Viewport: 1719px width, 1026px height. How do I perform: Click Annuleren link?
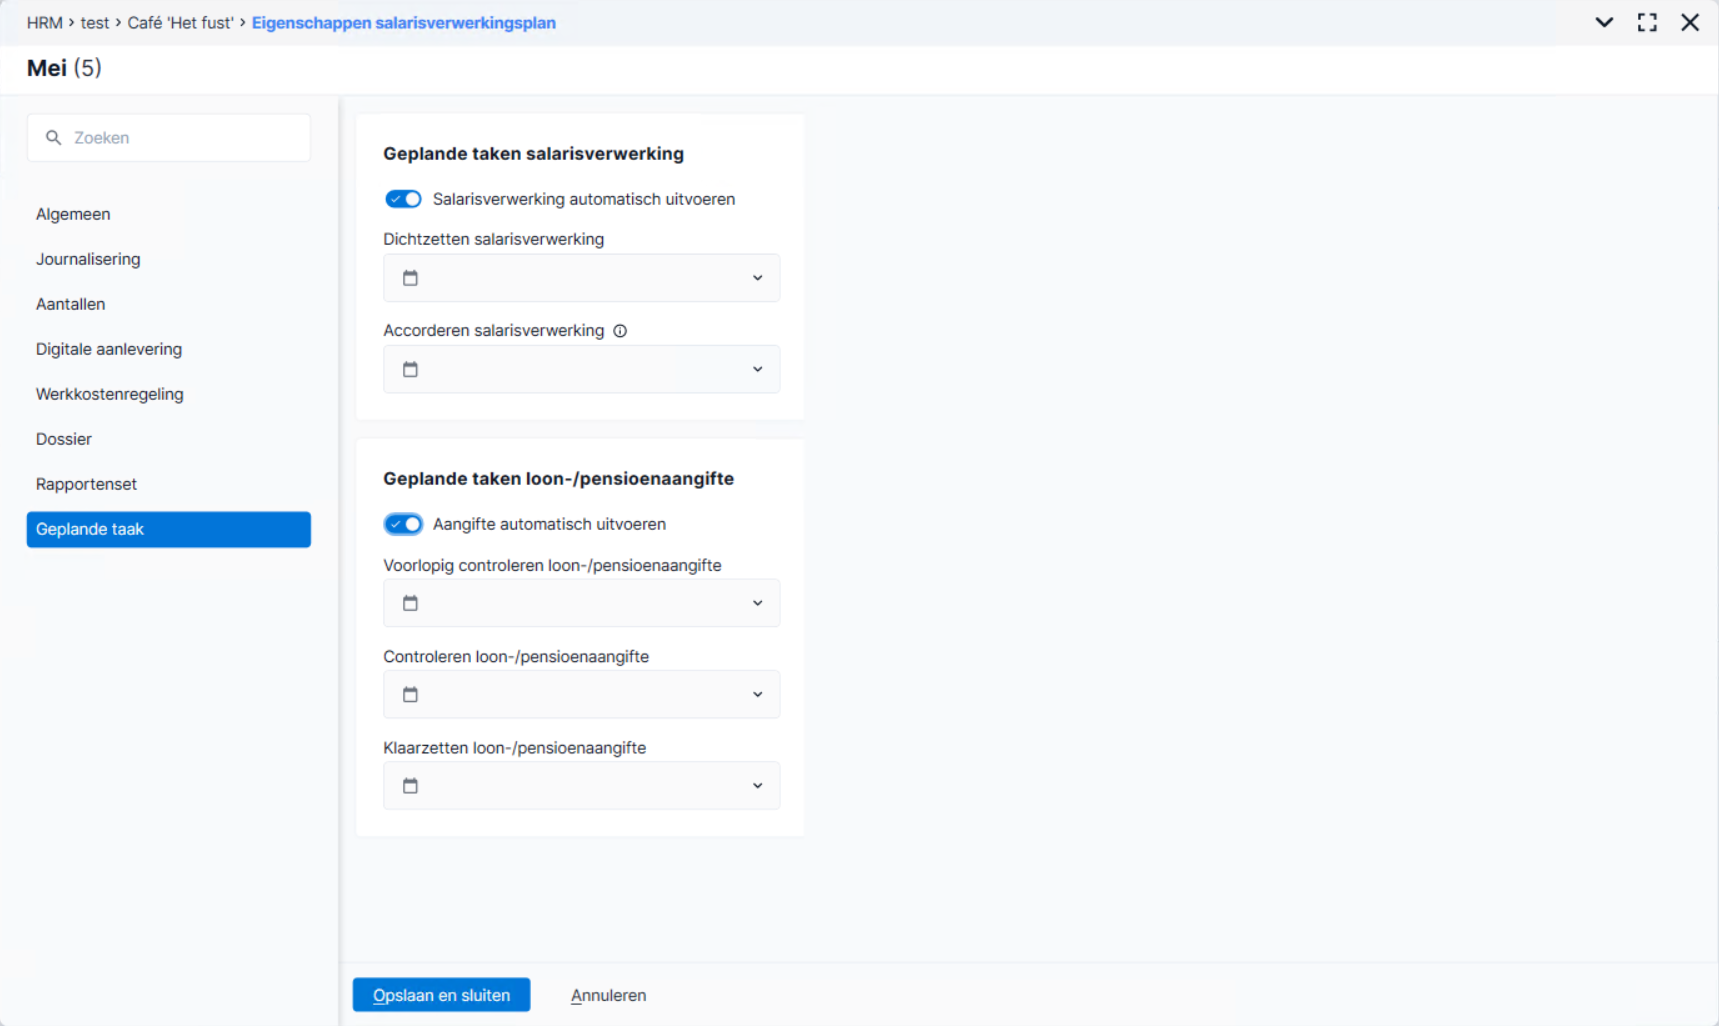608,995
